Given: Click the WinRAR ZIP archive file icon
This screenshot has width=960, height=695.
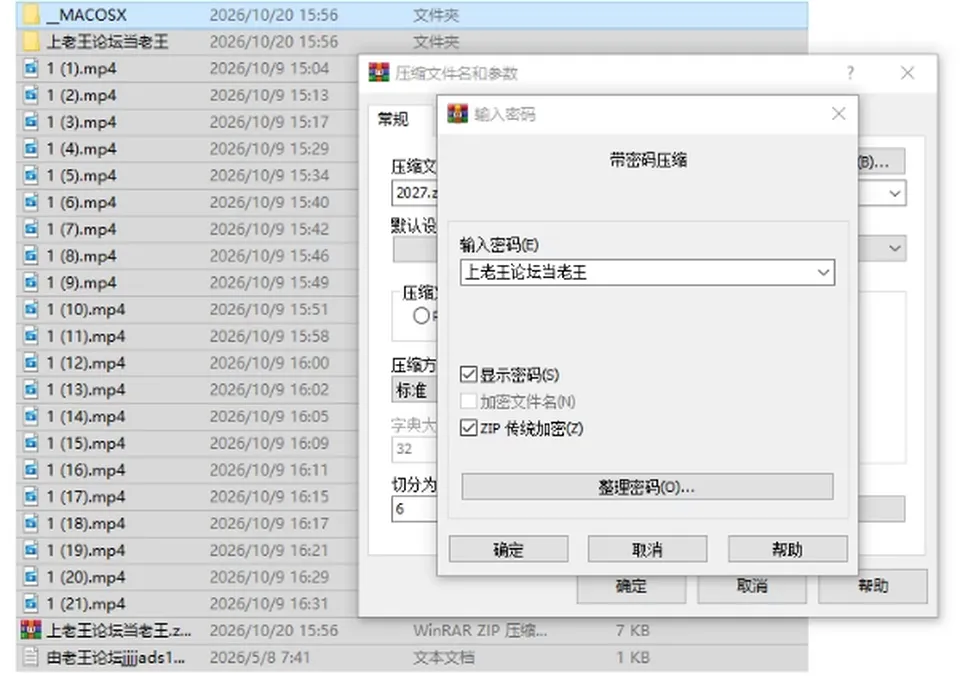Looking at the screenshot, I should coord(31,629).
